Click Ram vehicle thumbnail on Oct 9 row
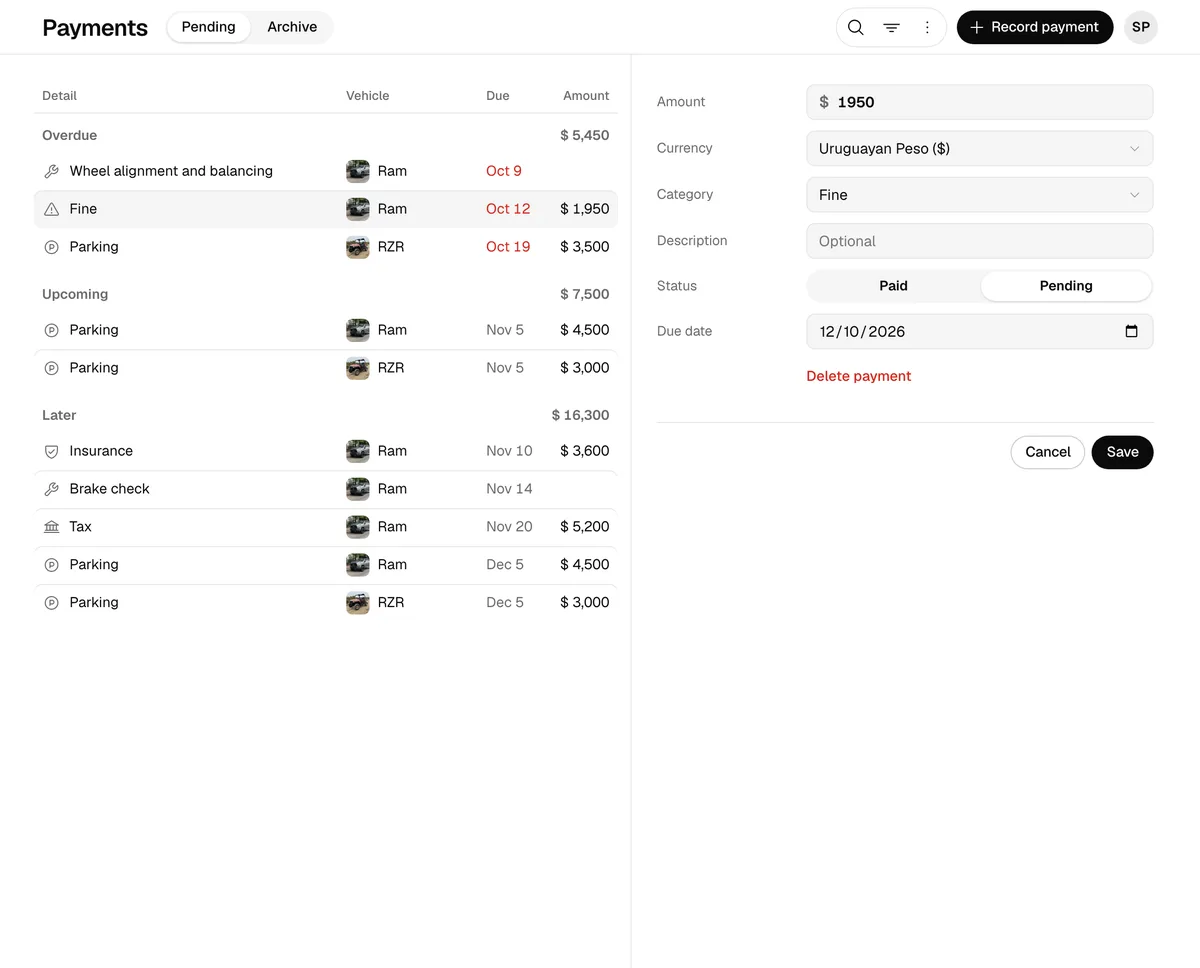Screen dimensions: 1200x968 (358, 171)
